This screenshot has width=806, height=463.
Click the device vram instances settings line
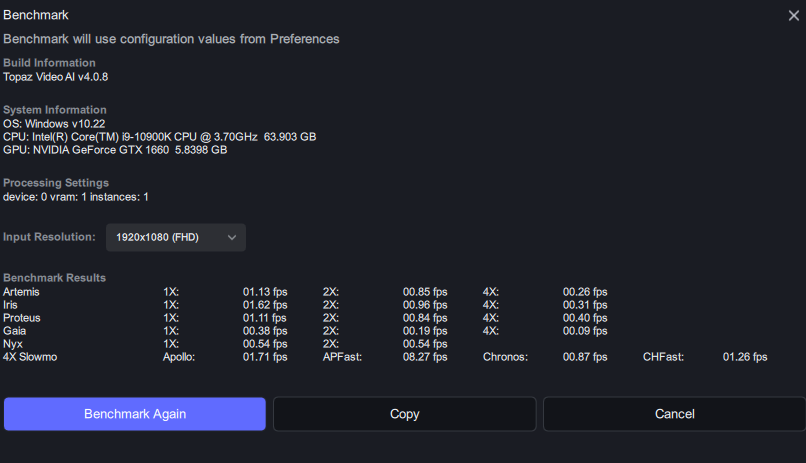(x=76, y=196)
